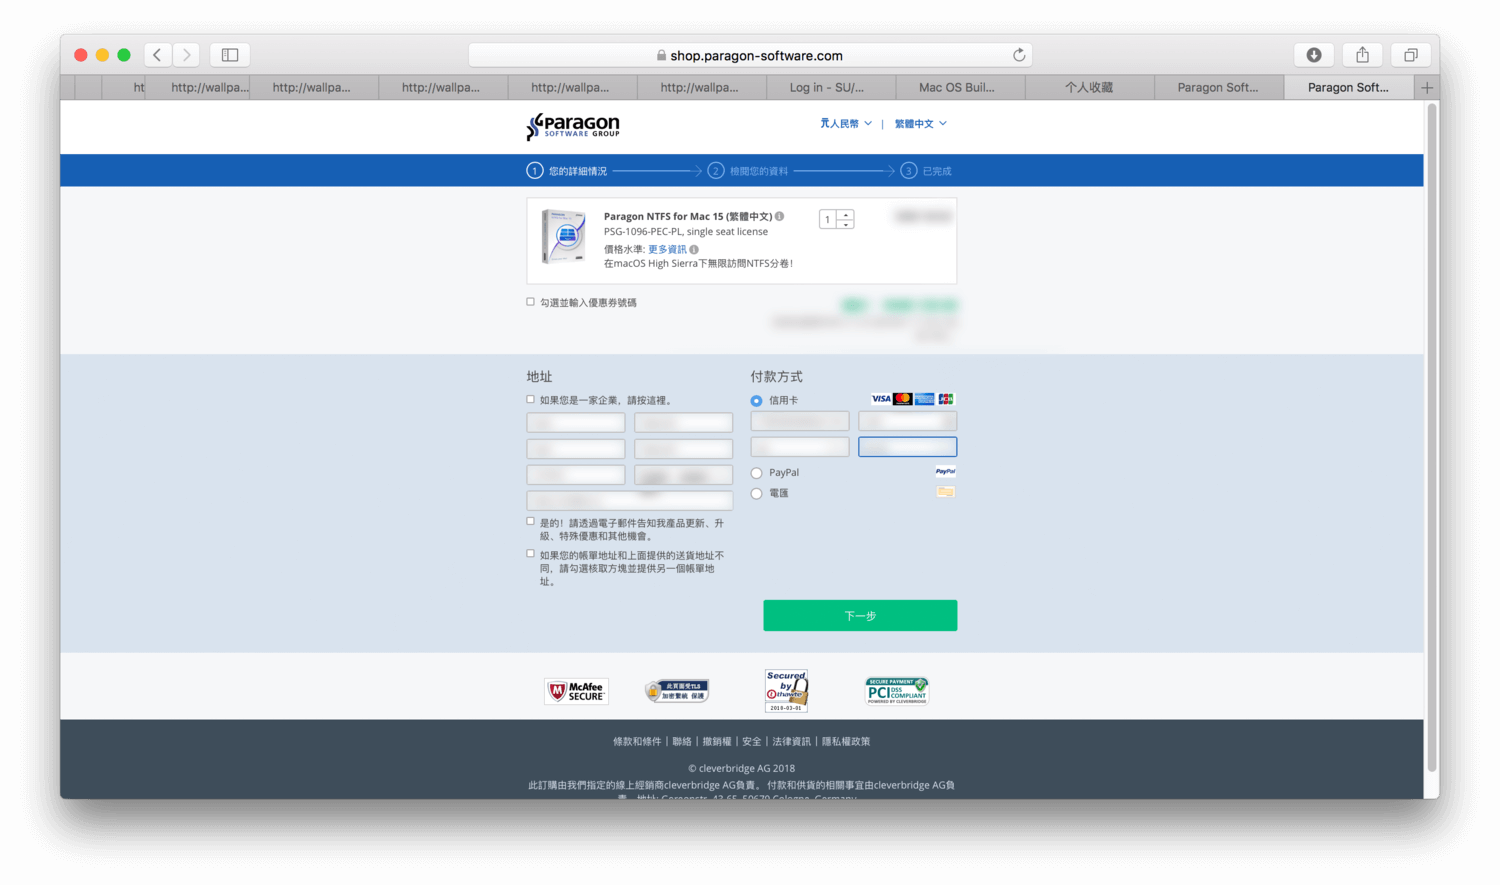Click the PCI DSS Compliant badge
The height and width of the screenshot is (885, 1500).
pyautogui.click(x=896, y=691)
